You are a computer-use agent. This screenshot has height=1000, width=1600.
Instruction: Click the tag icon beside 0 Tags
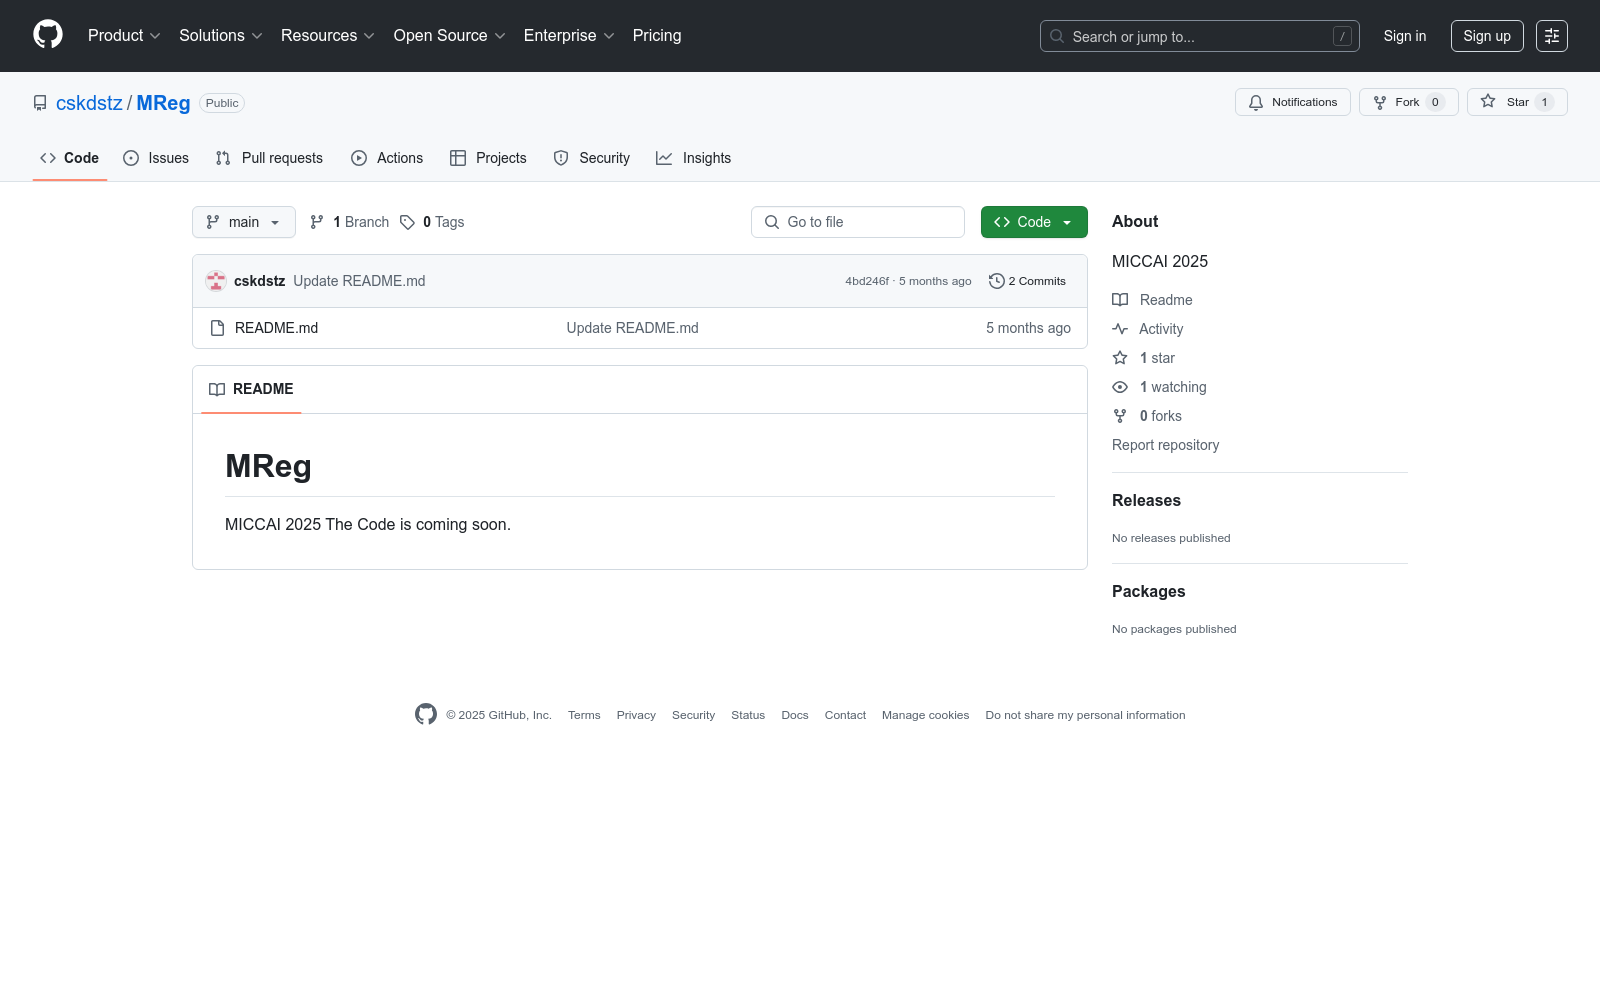point(407,222)
